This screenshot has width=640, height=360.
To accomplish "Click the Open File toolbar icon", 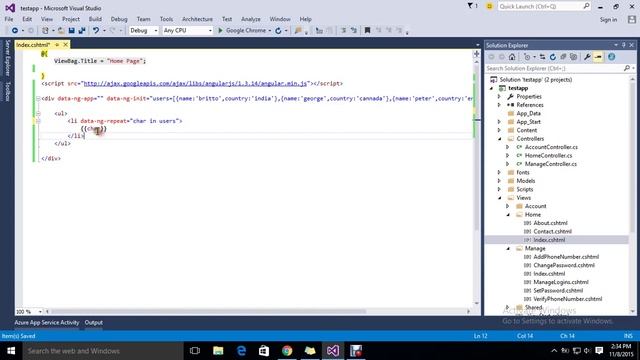I will 61,31.
